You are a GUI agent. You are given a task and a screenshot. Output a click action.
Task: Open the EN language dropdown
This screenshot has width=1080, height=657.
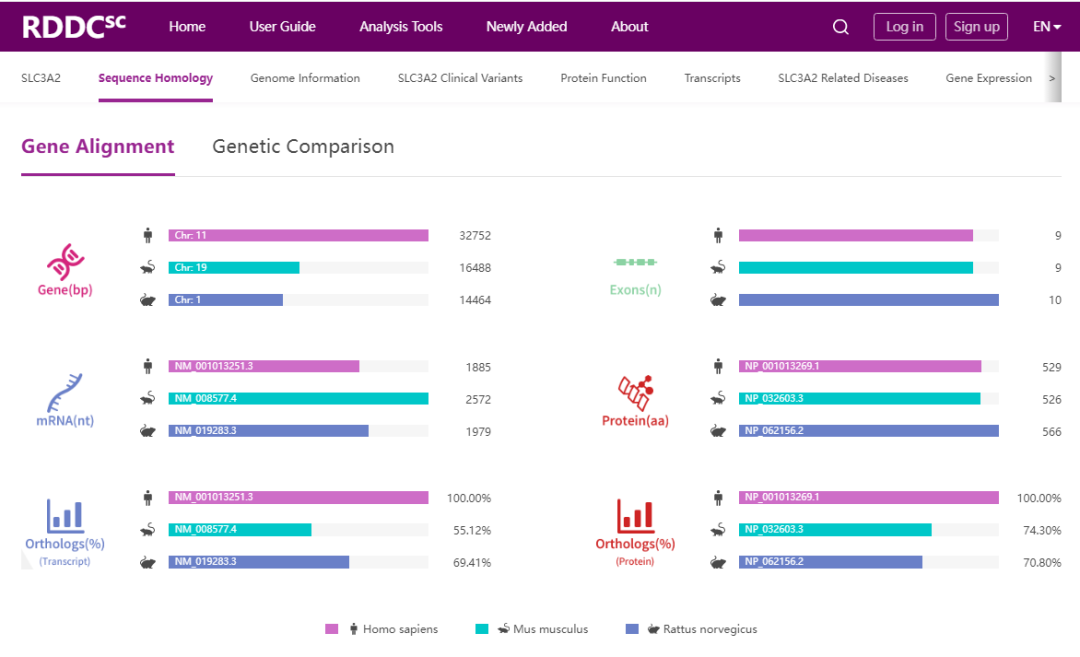coord(1047,27)
